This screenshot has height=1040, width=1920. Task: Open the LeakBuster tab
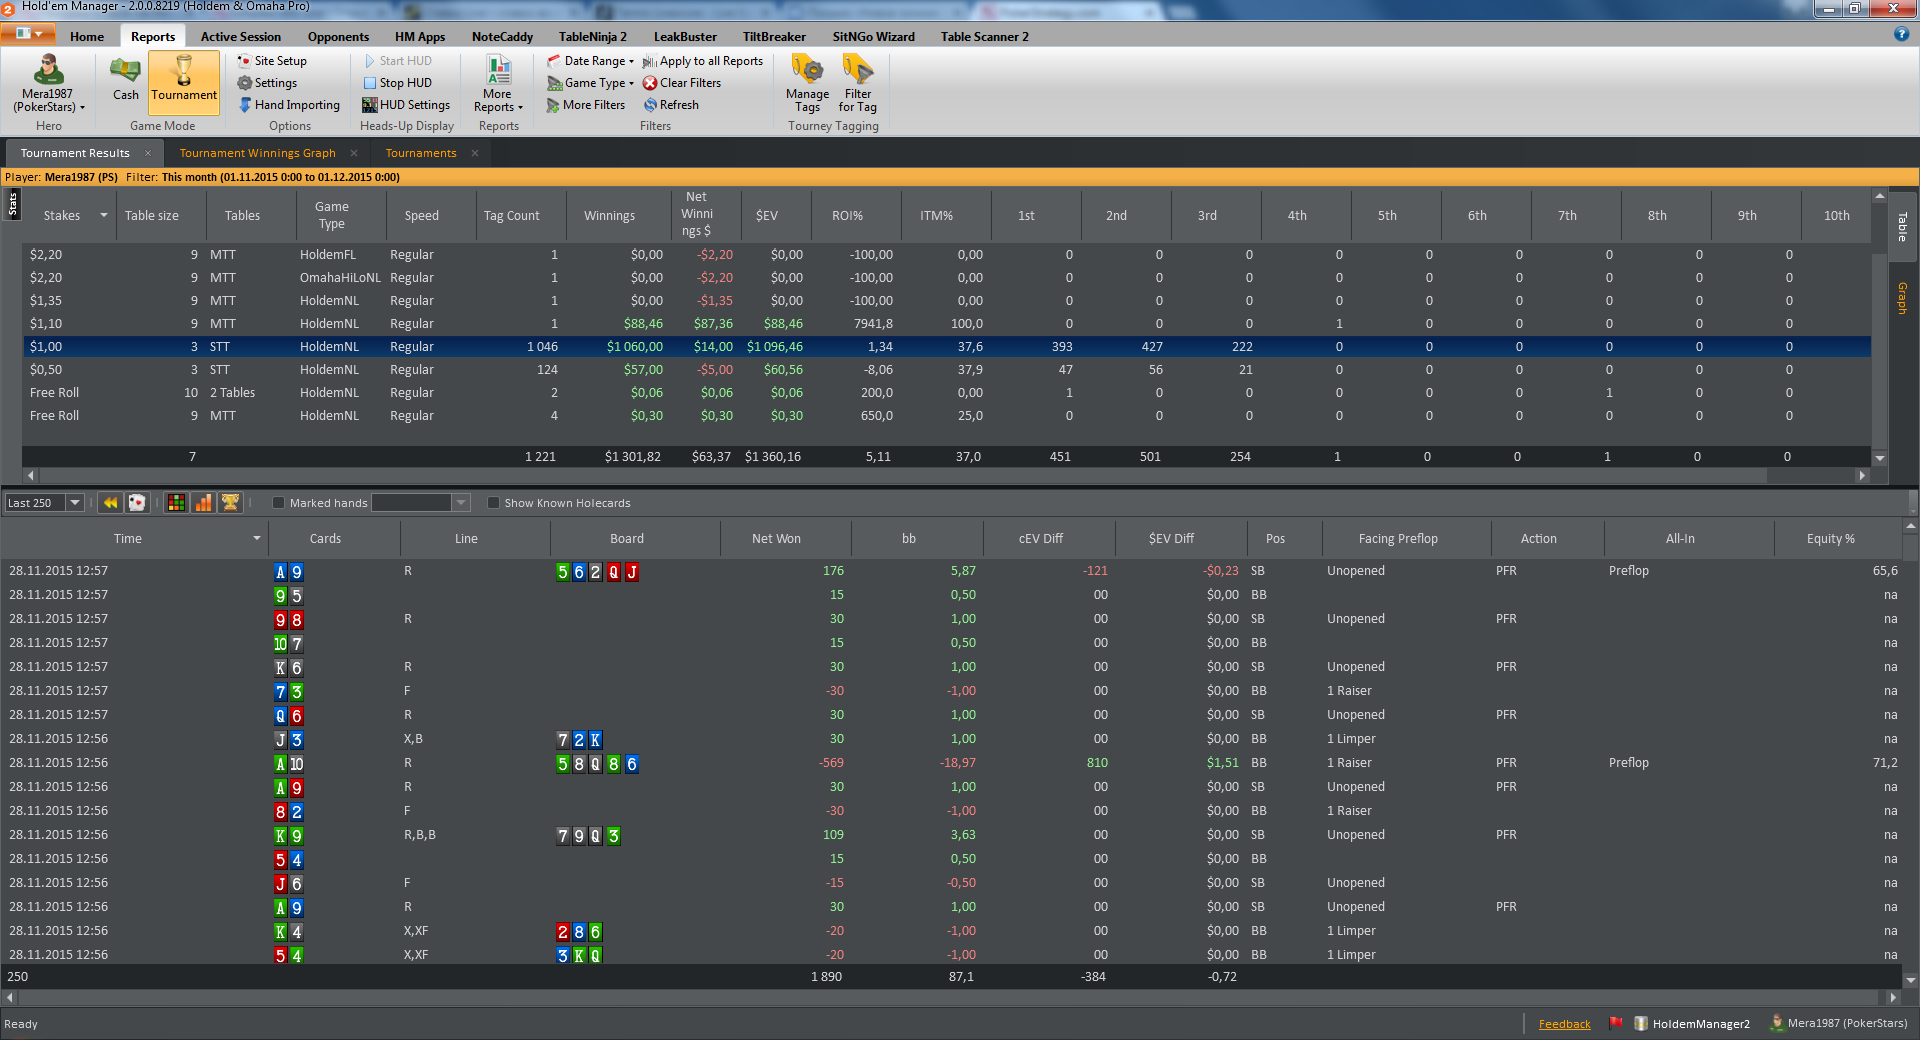[x=685, y=37]
